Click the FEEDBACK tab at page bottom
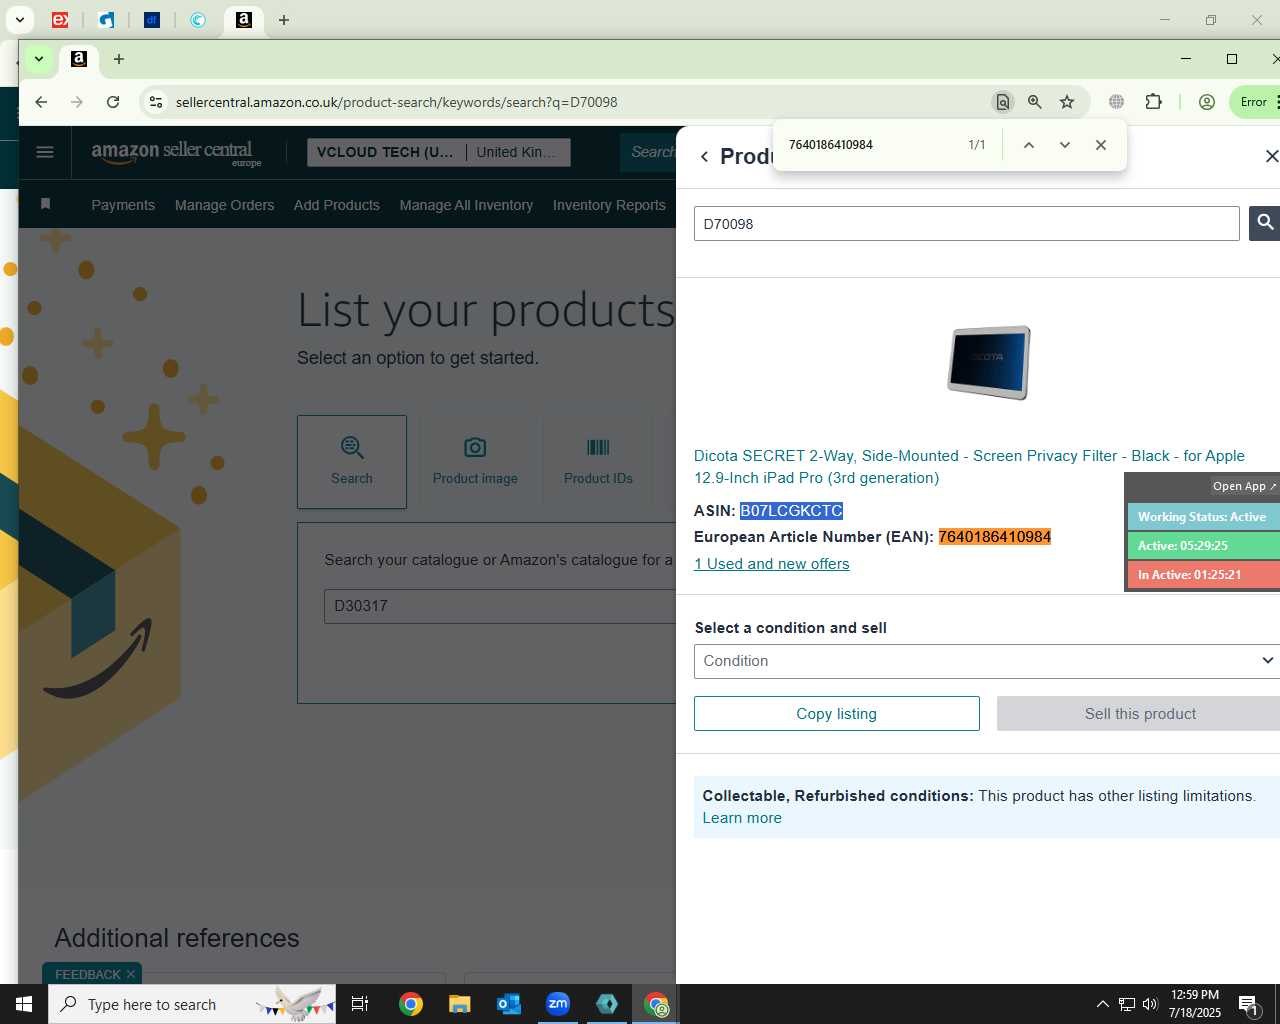This screenshot has height=1024, width=1280. 91,974
